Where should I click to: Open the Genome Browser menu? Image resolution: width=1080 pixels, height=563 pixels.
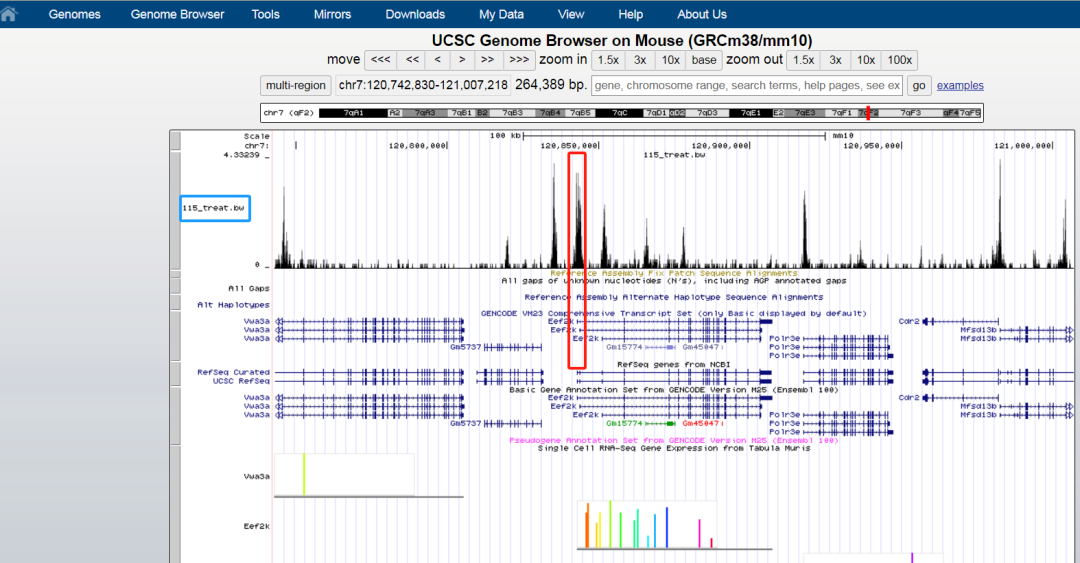(x=178, y=14)
